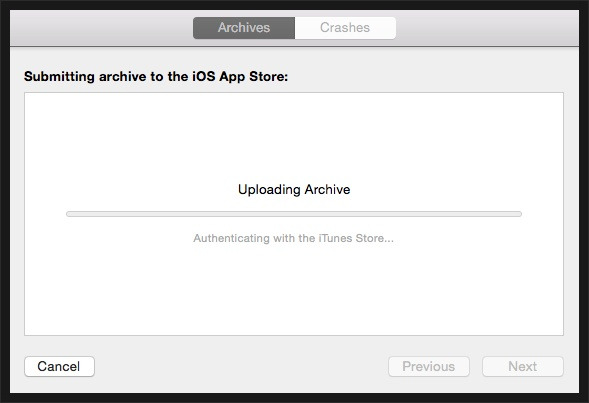The image size is (589, 403).
Task: Click the word Archive in Uploading Archive
Action: tap(327, 190)
